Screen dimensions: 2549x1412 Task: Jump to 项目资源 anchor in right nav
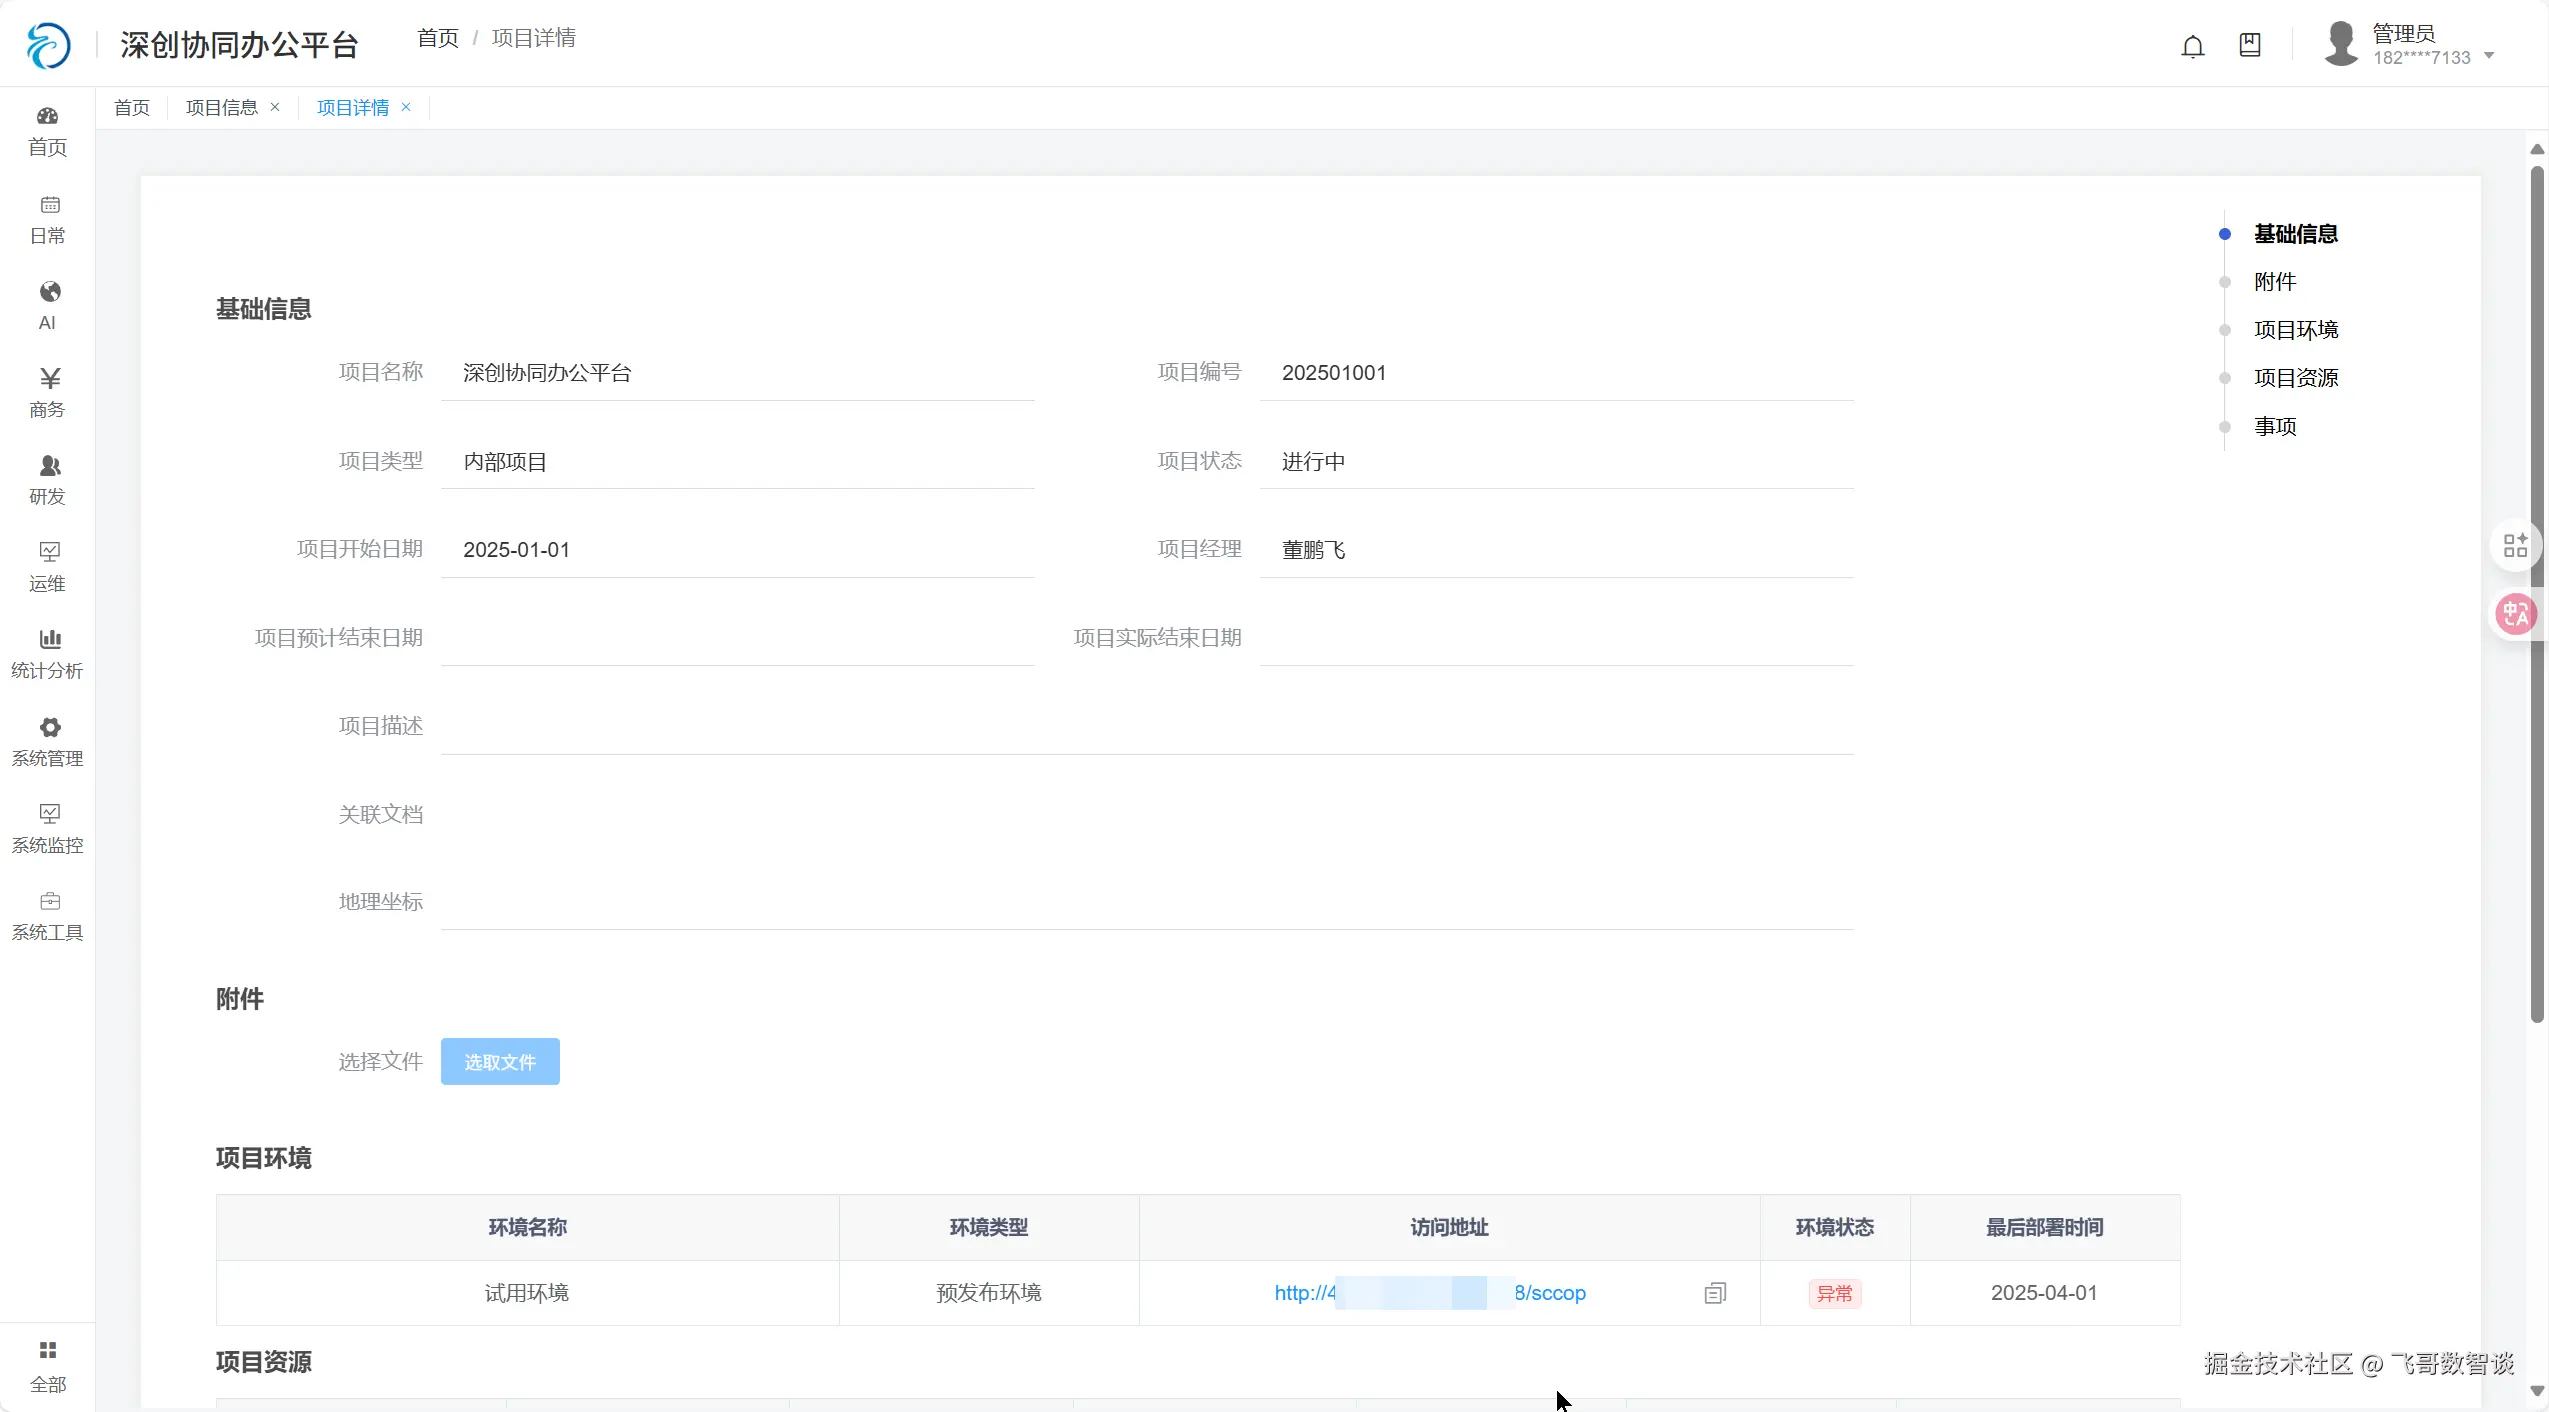2295,378
